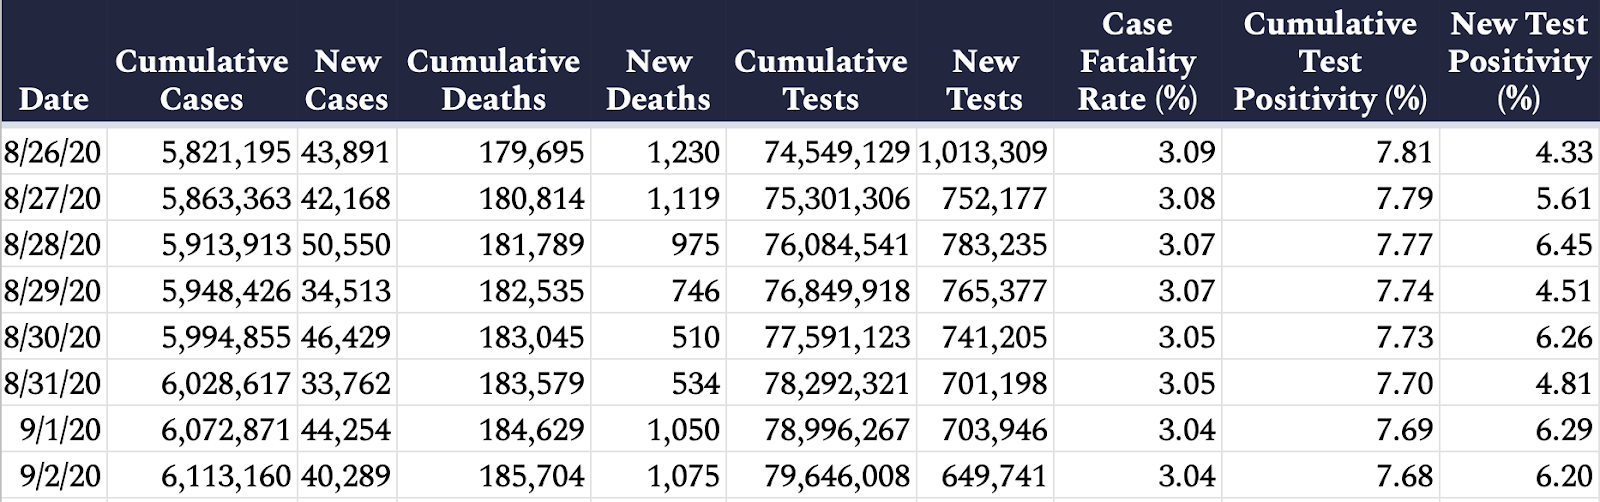Select the 6.45 new test positivity cell

pyautogui.click(x=1519, y=244)
